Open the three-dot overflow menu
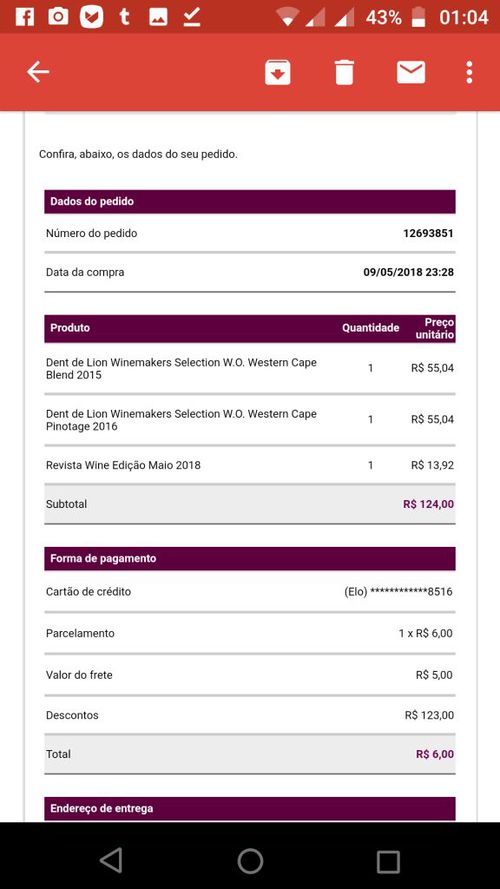Screen dimensions: 500x889 [x=469, y=73]
